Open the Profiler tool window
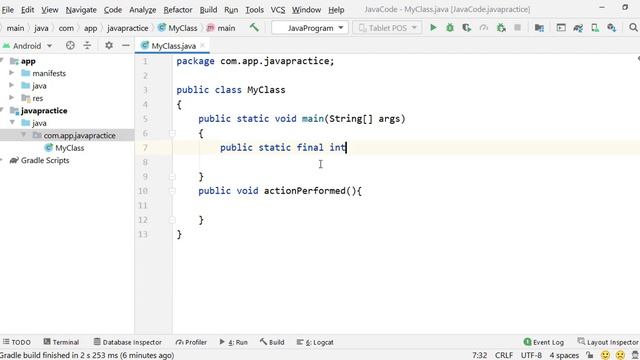 [191, 342]
